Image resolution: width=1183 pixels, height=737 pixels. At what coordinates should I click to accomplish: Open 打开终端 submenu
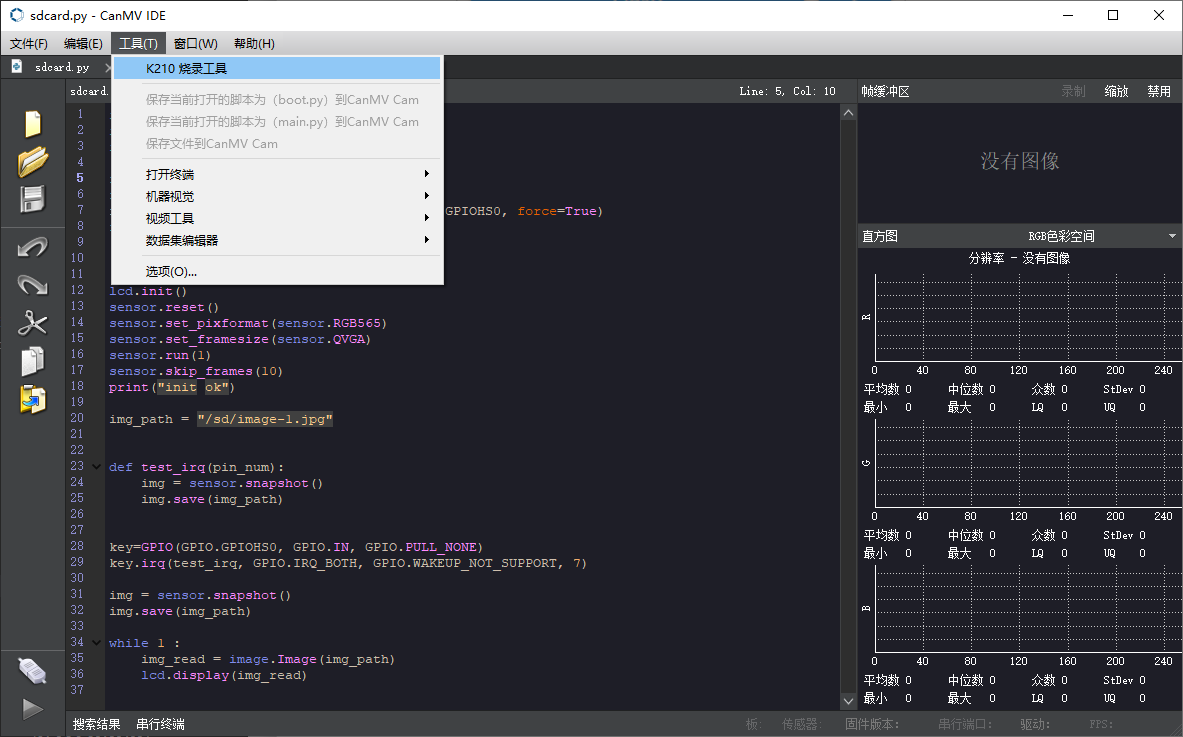[x=277, y=174]
